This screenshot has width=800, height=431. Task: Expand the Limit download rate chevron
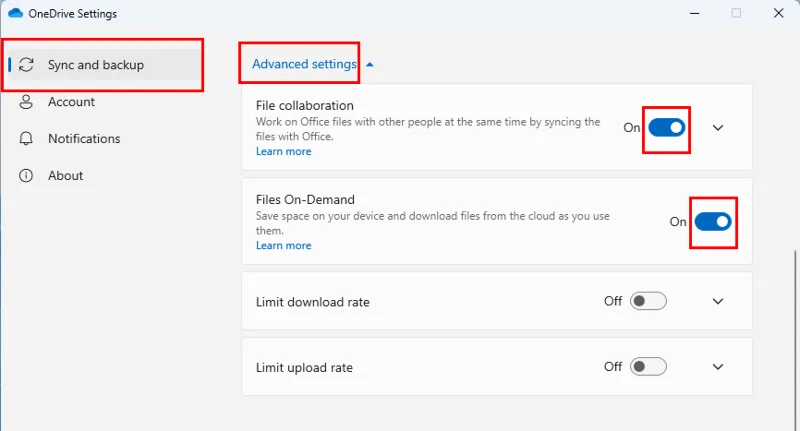(718, 301)
